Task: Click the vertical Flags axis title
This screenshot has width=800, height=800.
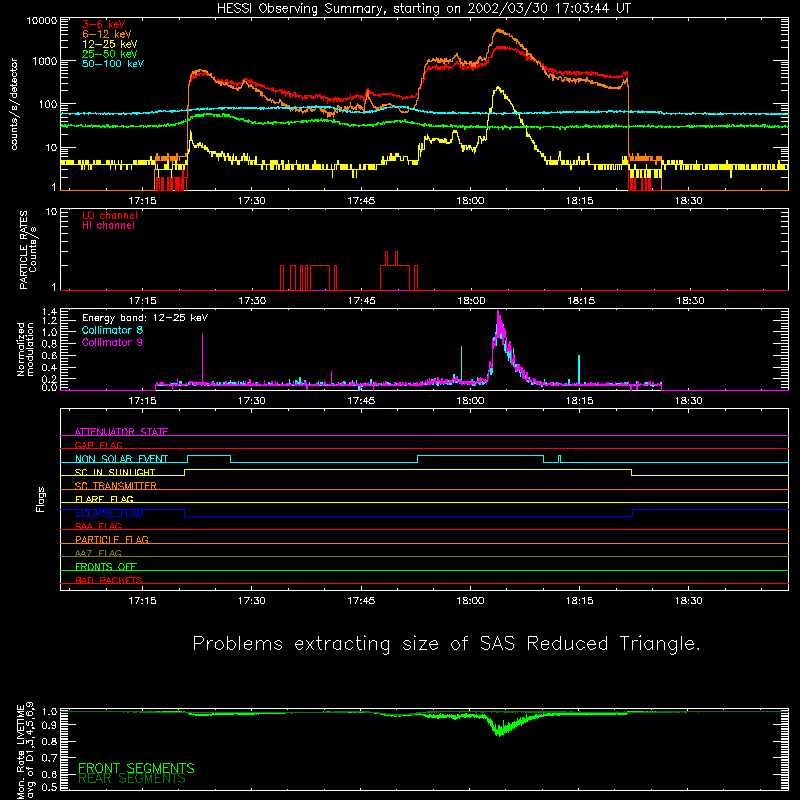Action: tap(41, 499)
